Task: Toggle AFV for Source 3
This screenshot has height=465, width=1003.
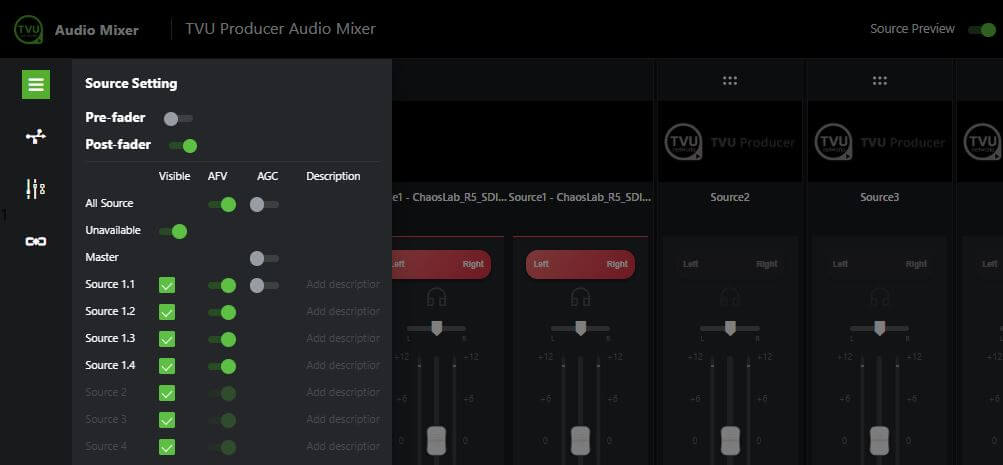Action: (222, 420)
